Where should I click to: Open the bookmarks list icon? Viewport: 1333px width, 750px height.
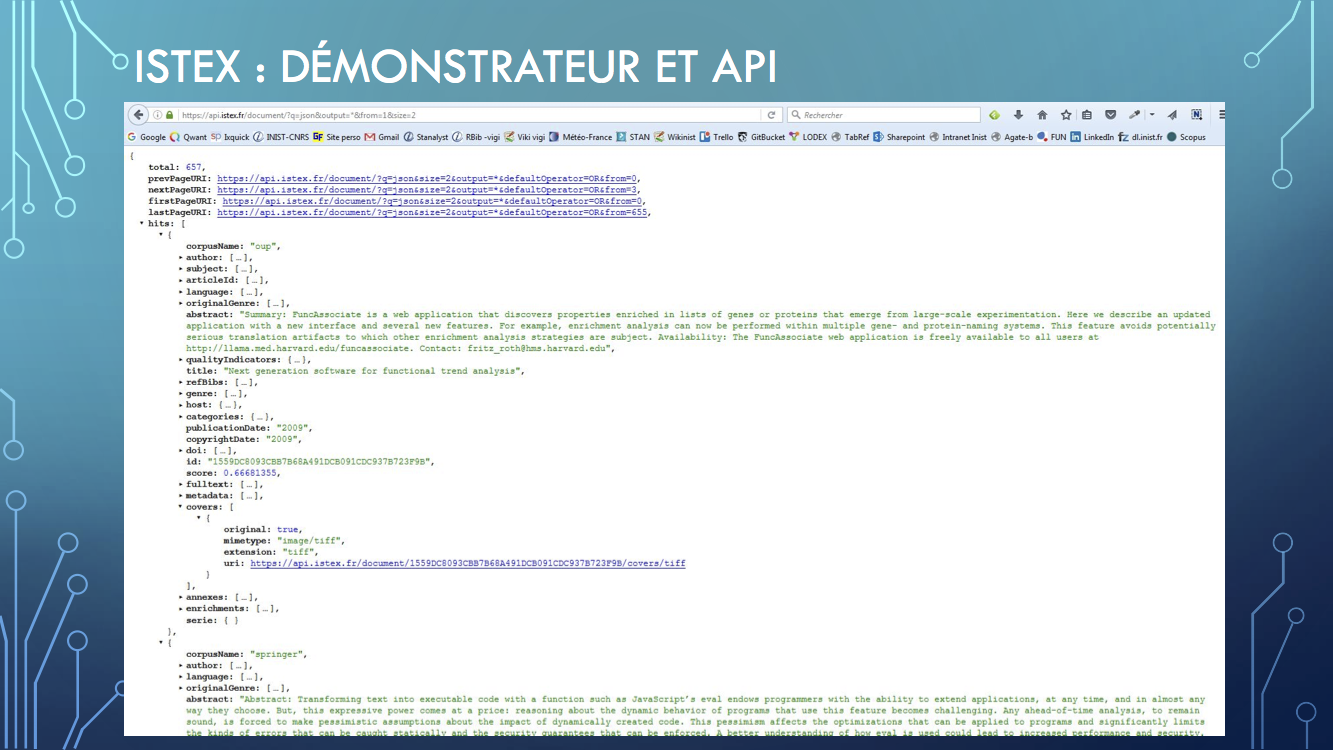pyautogui.click(x=1086, y=114)
